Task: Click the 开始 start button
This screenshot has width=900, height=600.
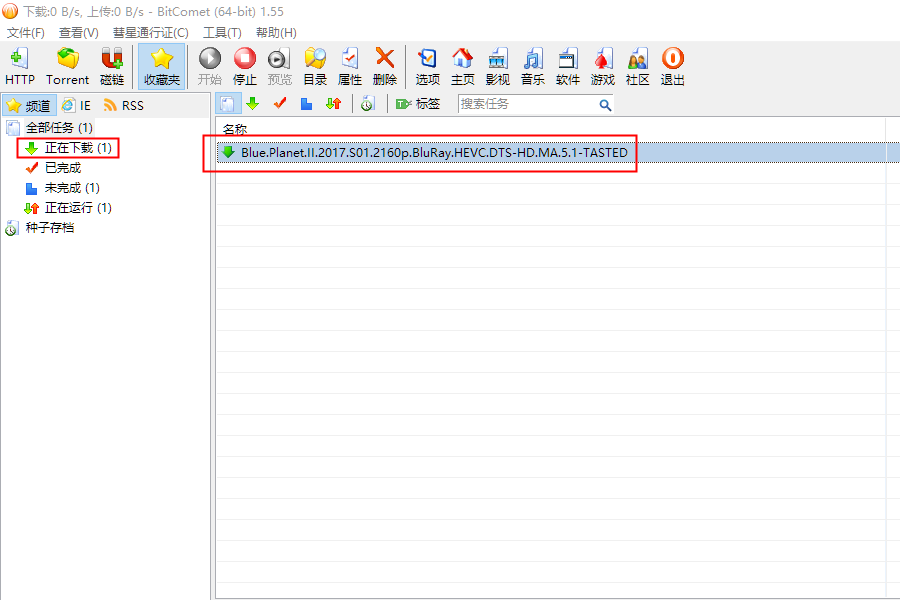Action: [x=210, y=66]
